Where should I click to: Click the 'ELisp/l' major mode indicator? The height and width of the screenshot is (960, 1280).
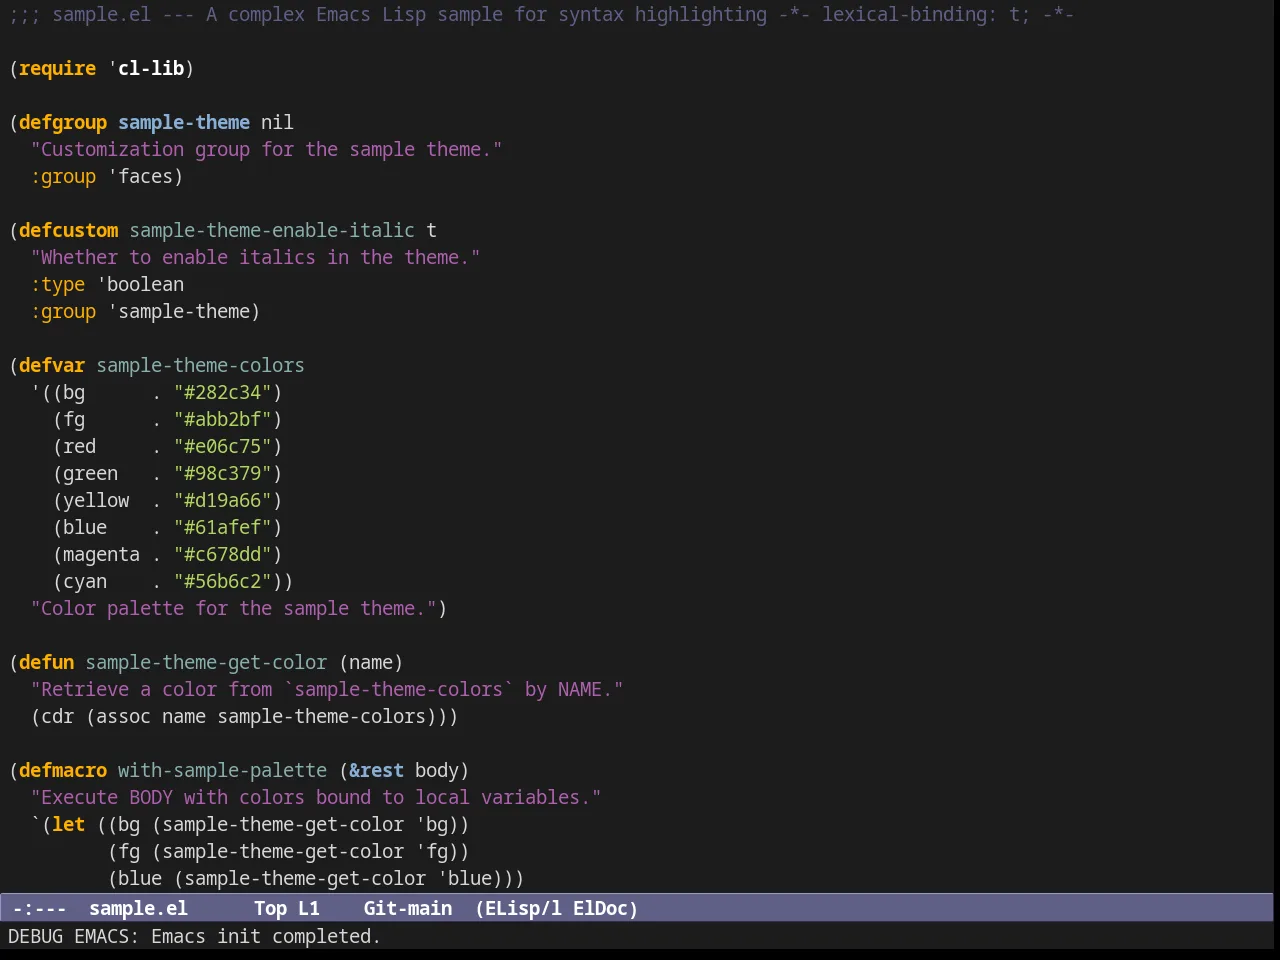pos(523,908)
